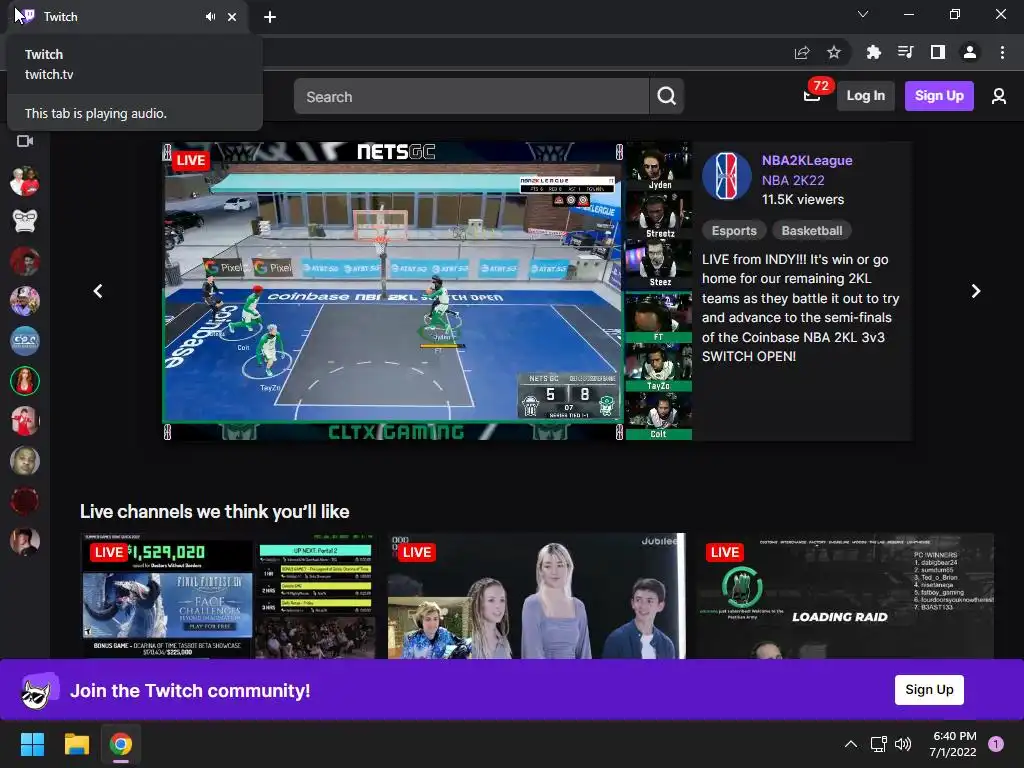
Task: Close the Twitch browser tab
Action: pos(232,17)
